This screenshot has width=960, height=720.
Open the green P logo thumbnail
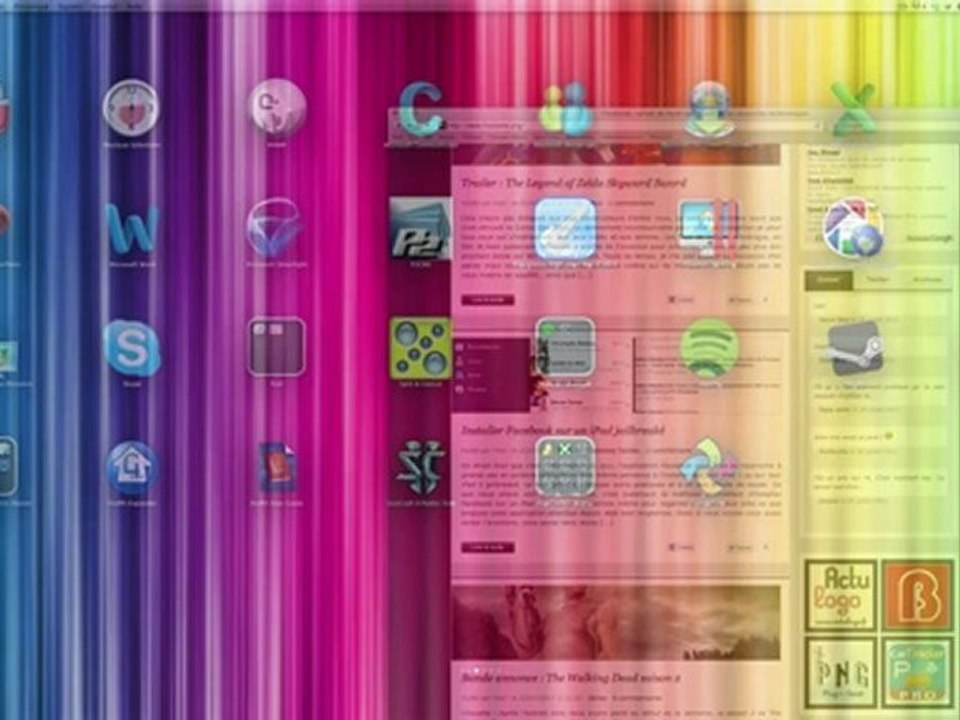point(917,672)
